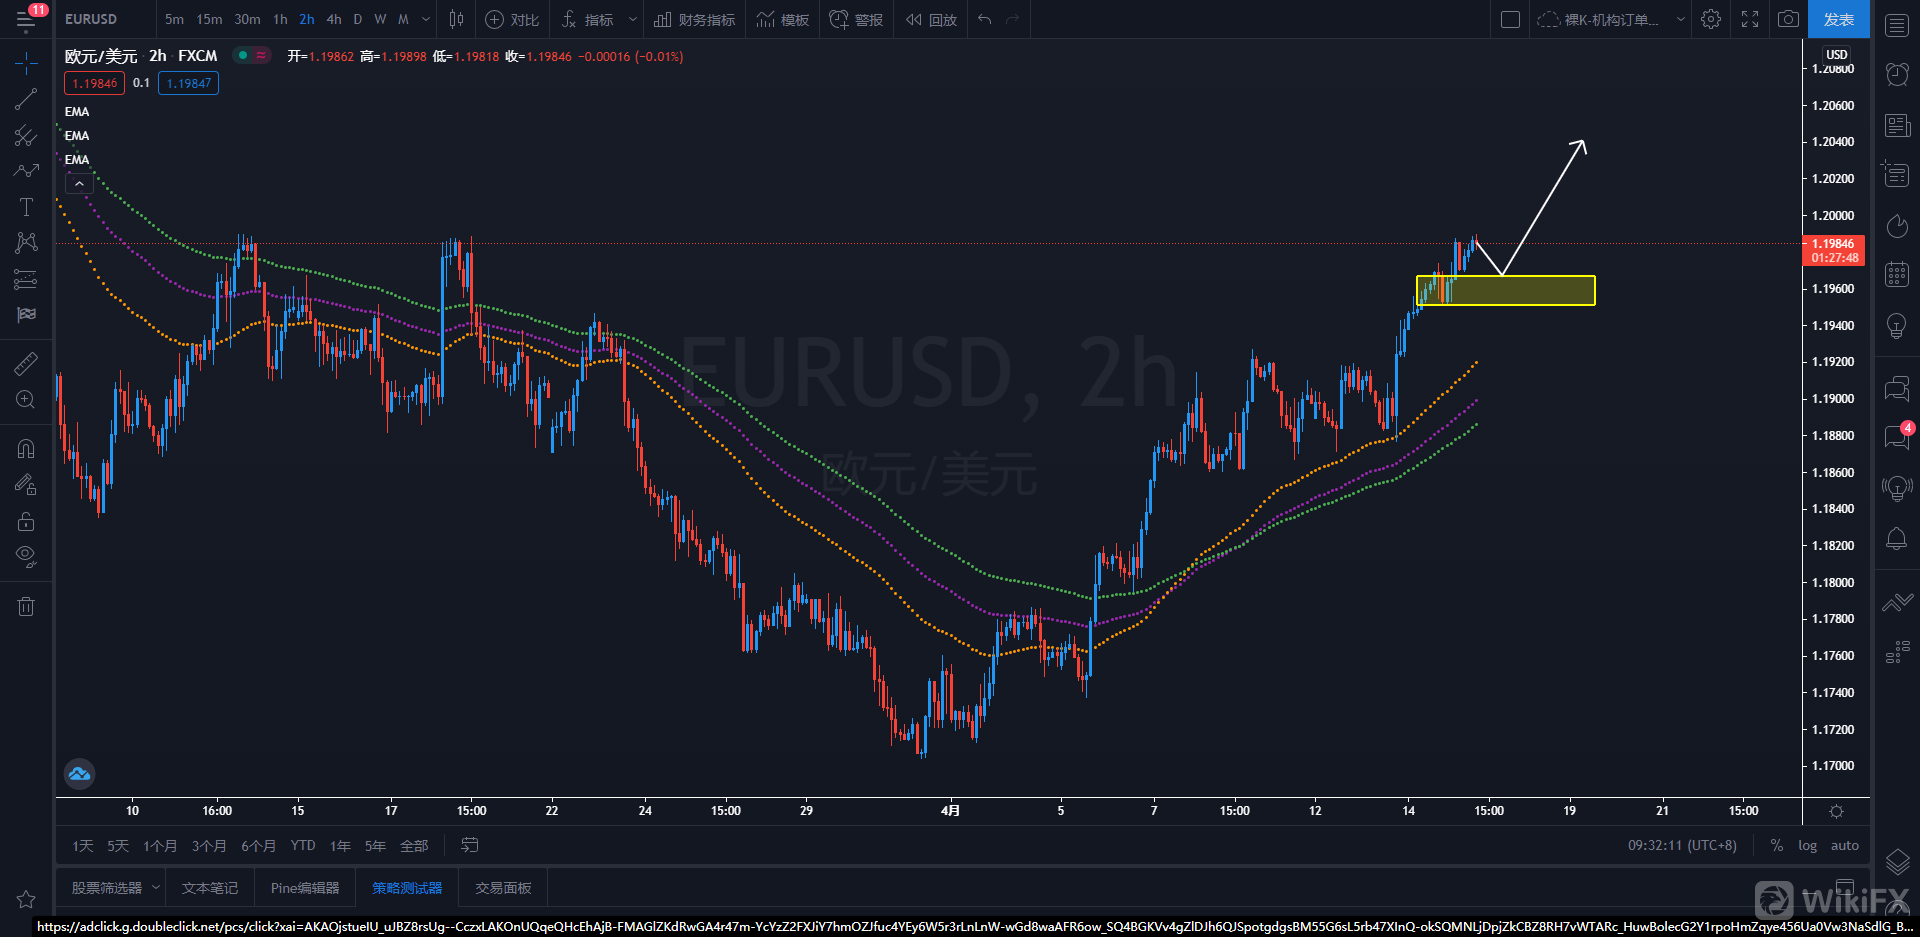Viewport: 1920px width, 937px height.
Task: Click the blue 发表 publish button
Action: coord(1838,19)
